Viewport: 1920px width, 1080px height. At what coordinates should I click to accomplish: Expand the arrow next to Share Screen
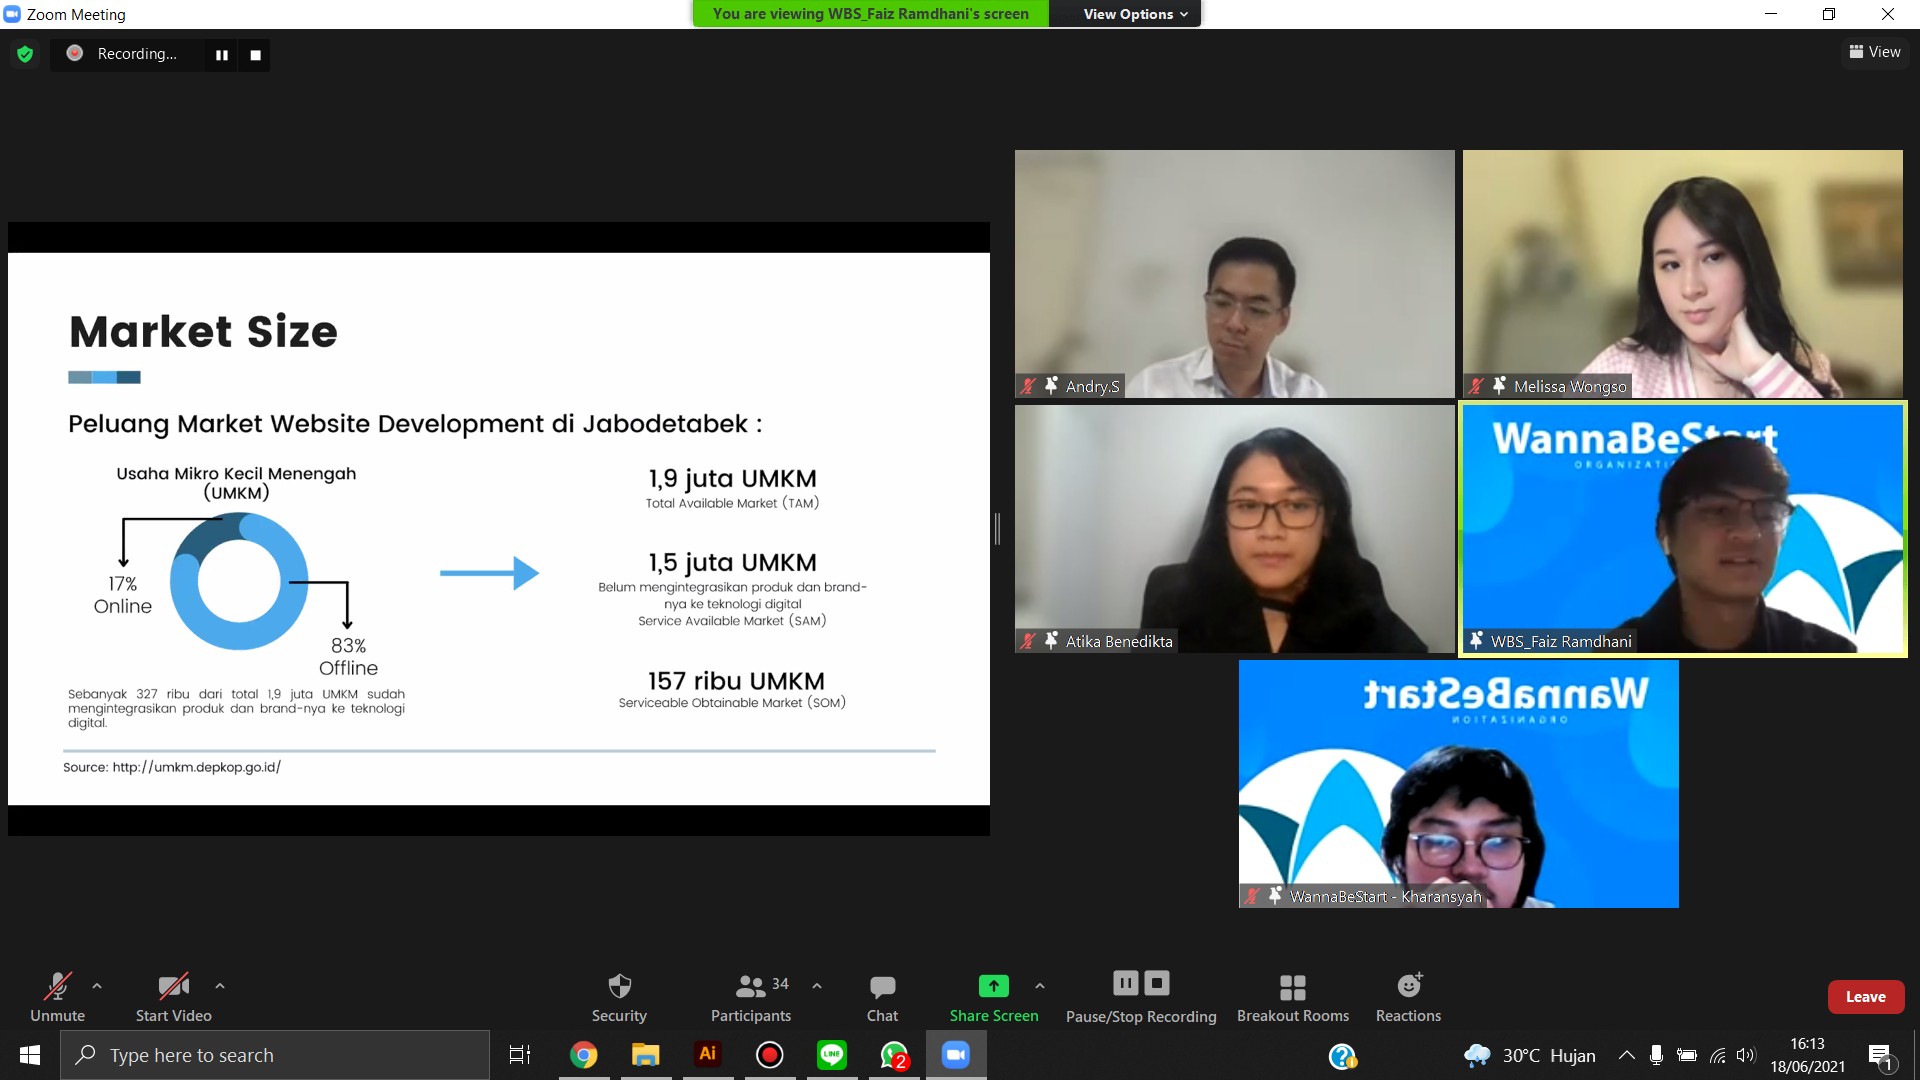tap(1040, 986)
